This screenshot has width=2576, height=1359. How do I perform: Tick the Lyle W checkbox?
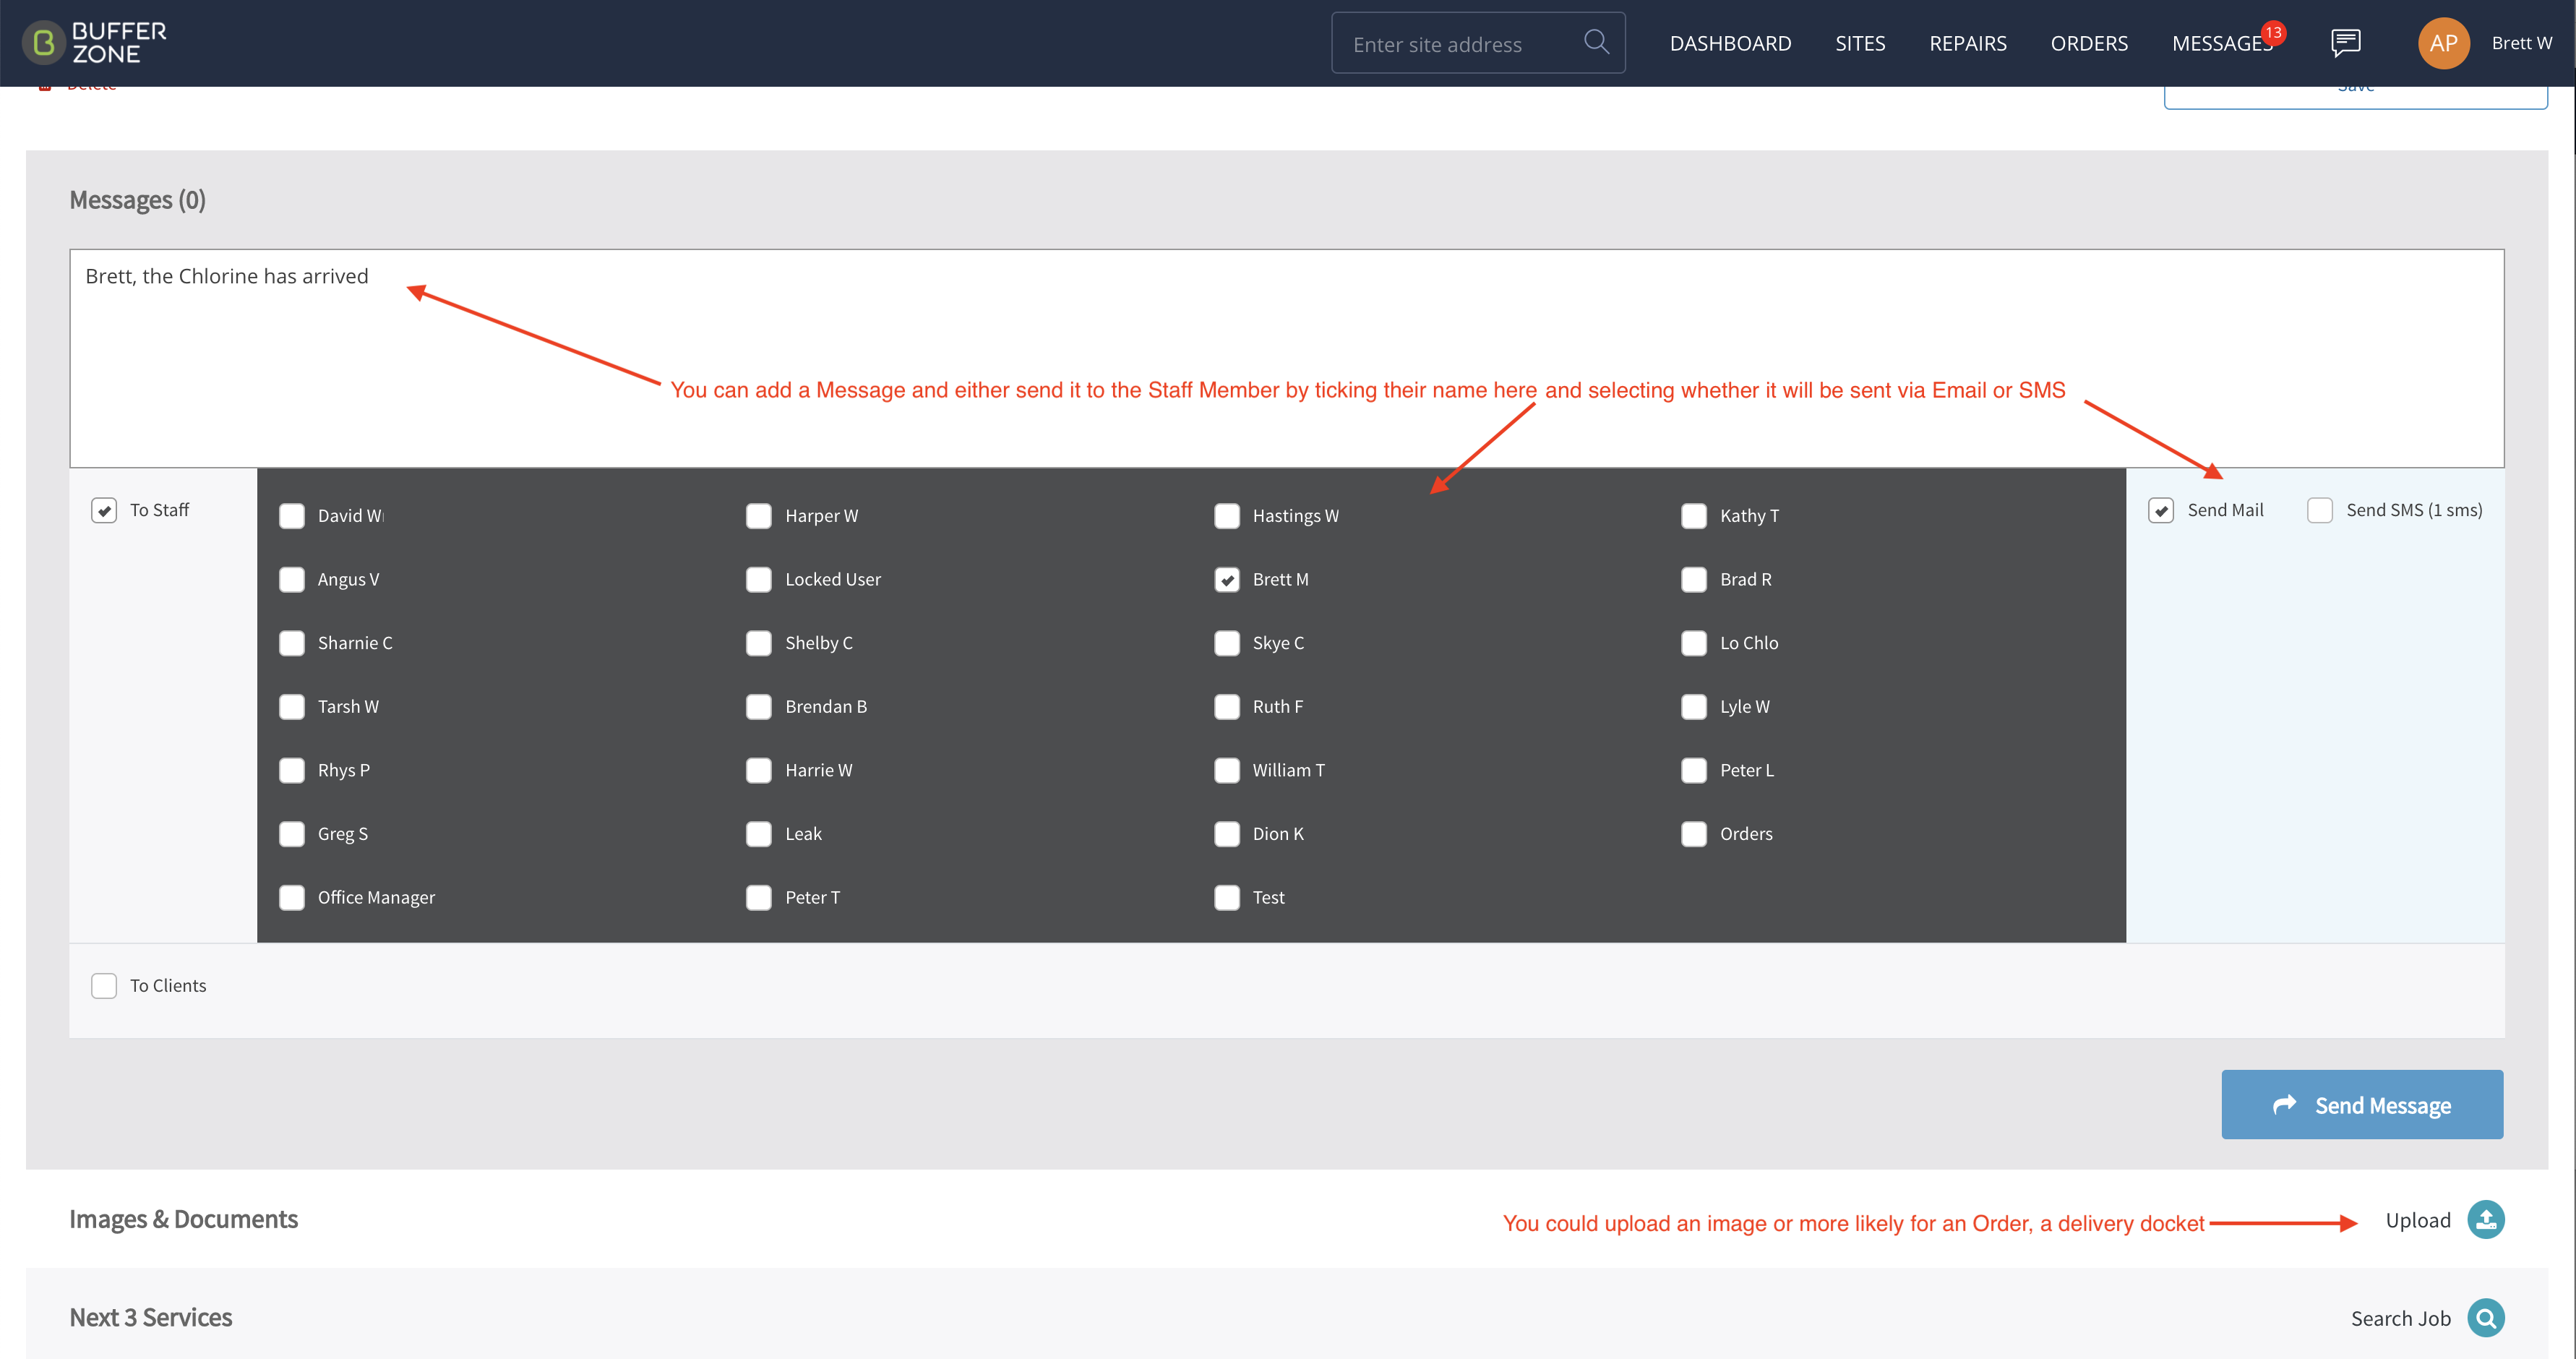pos(1693,706)
